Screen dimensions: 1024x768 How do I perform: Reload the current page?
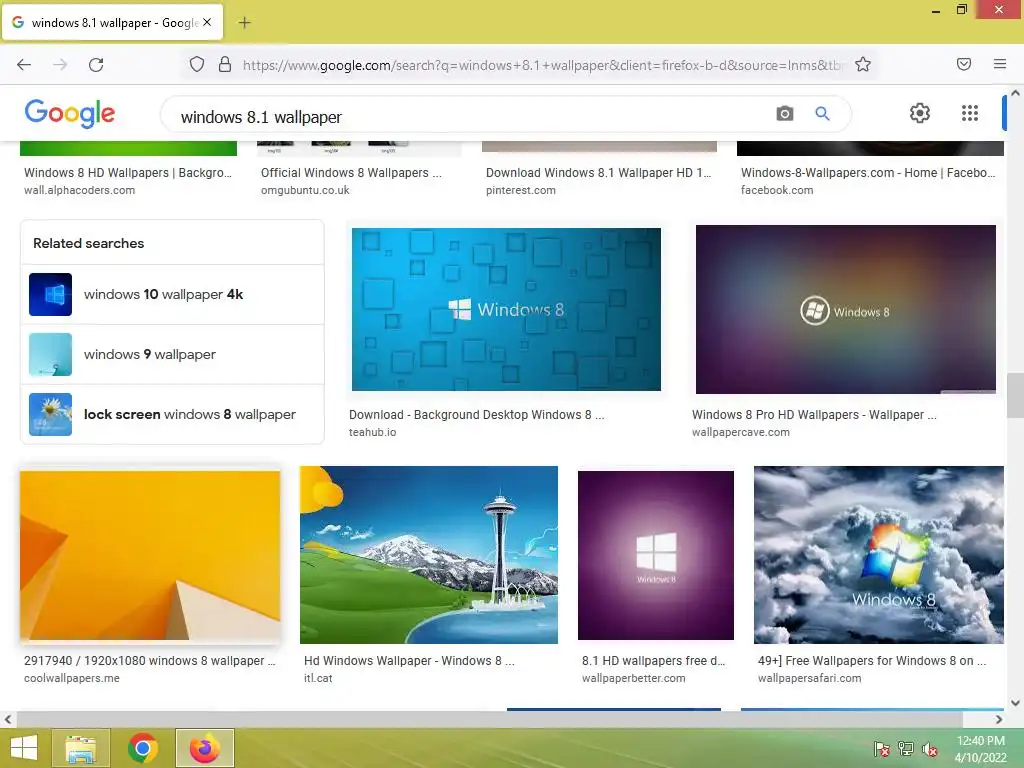(96, 64)
